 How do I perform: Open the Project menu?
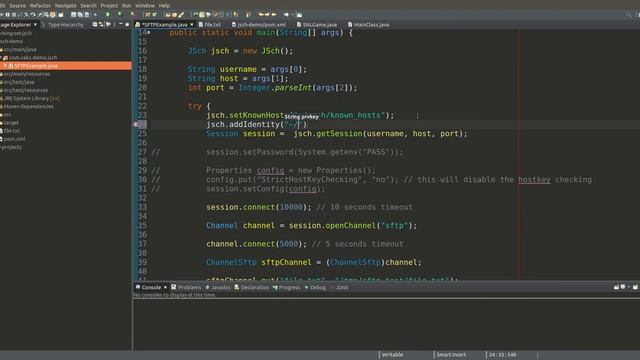(x=109, y=6)
